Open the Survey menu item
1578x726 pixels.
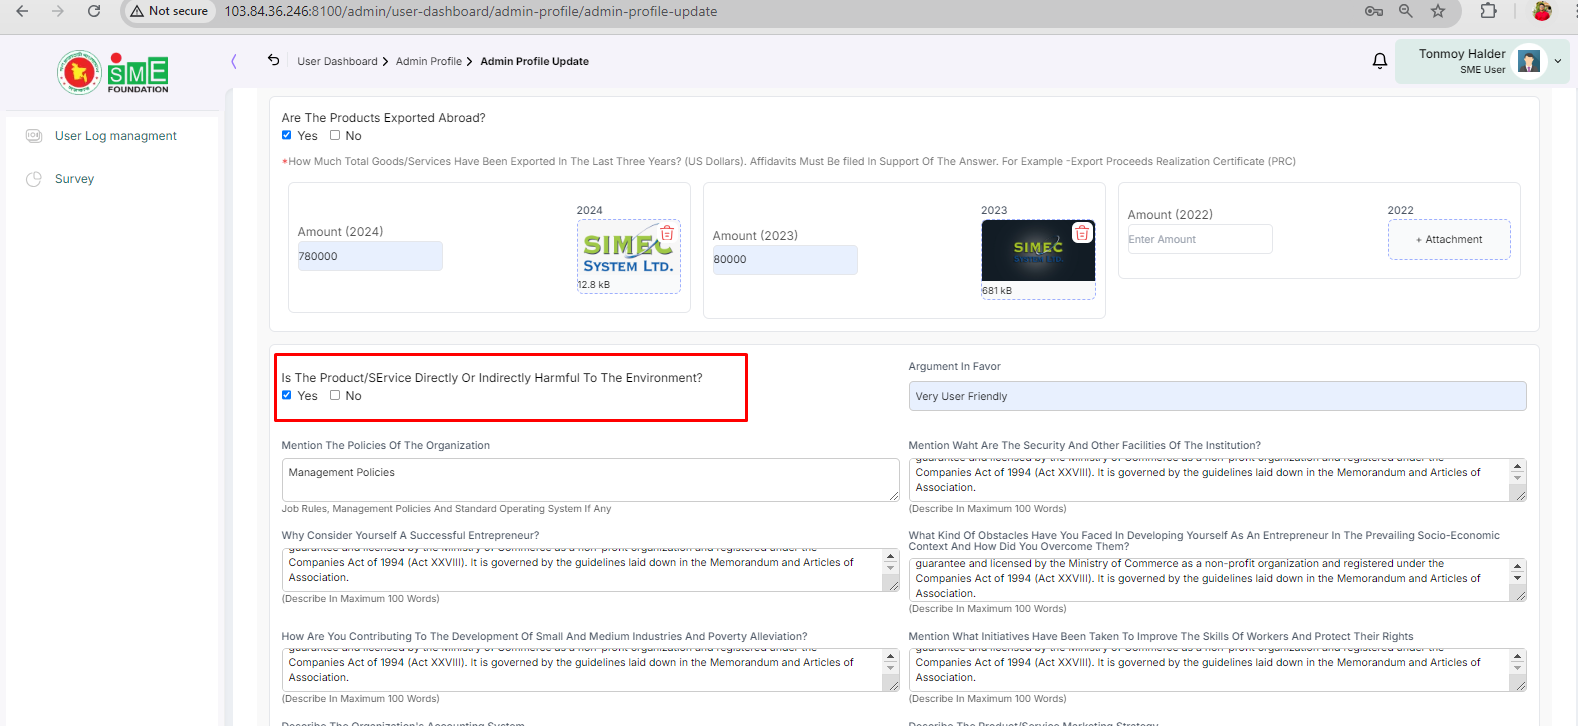pos(74,179)
